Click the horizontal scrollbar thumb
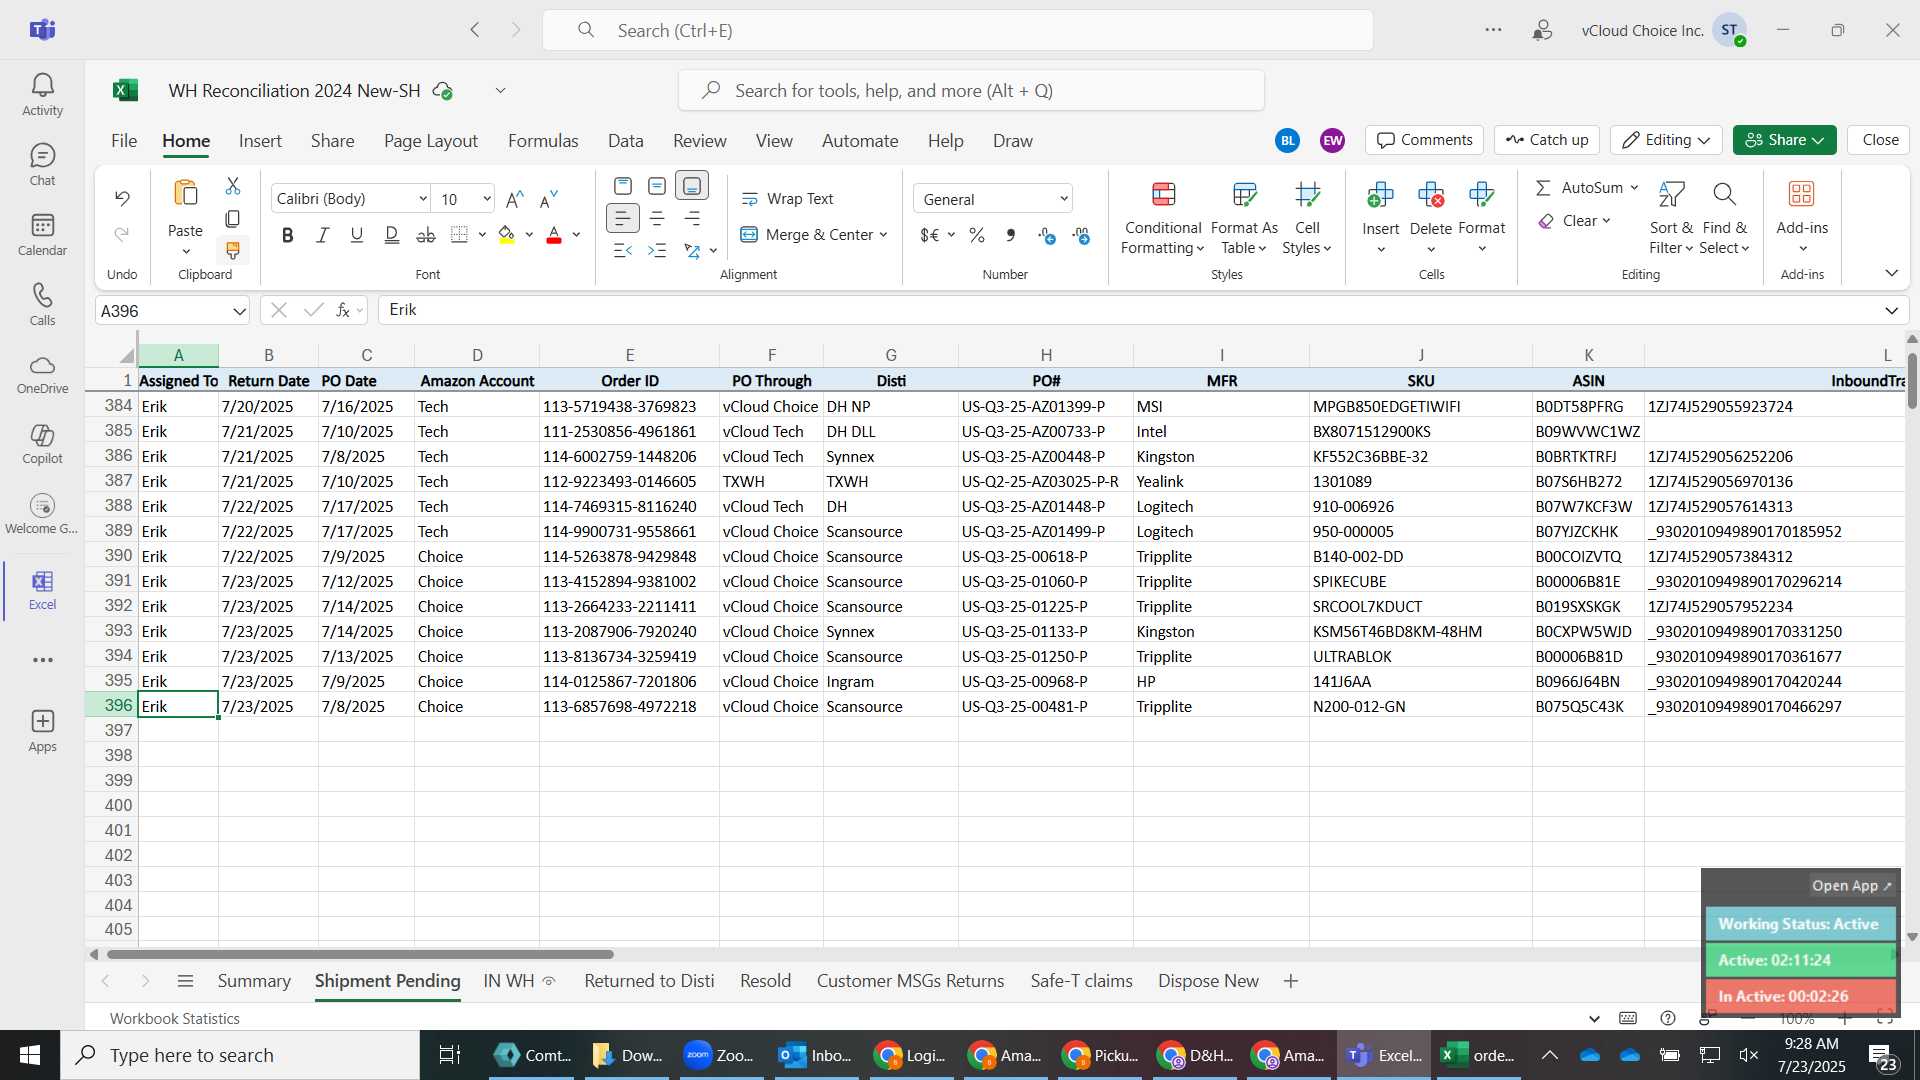Image resolution: width=1920 pixels, height=1080 pixels. [x=360, y=955]
